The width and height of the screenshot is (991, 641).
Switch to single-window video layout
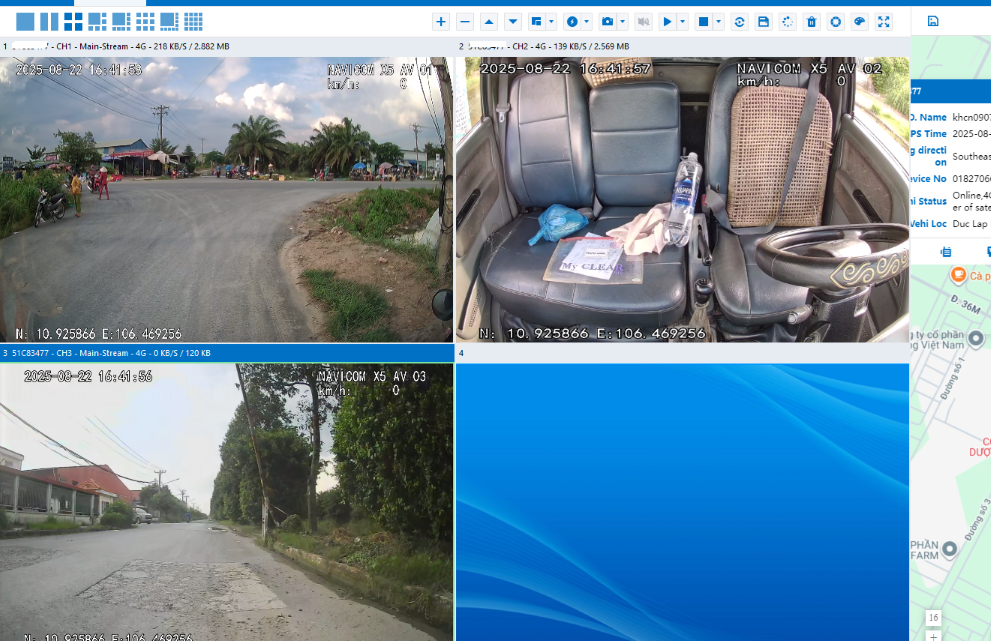tap(25, 22)
